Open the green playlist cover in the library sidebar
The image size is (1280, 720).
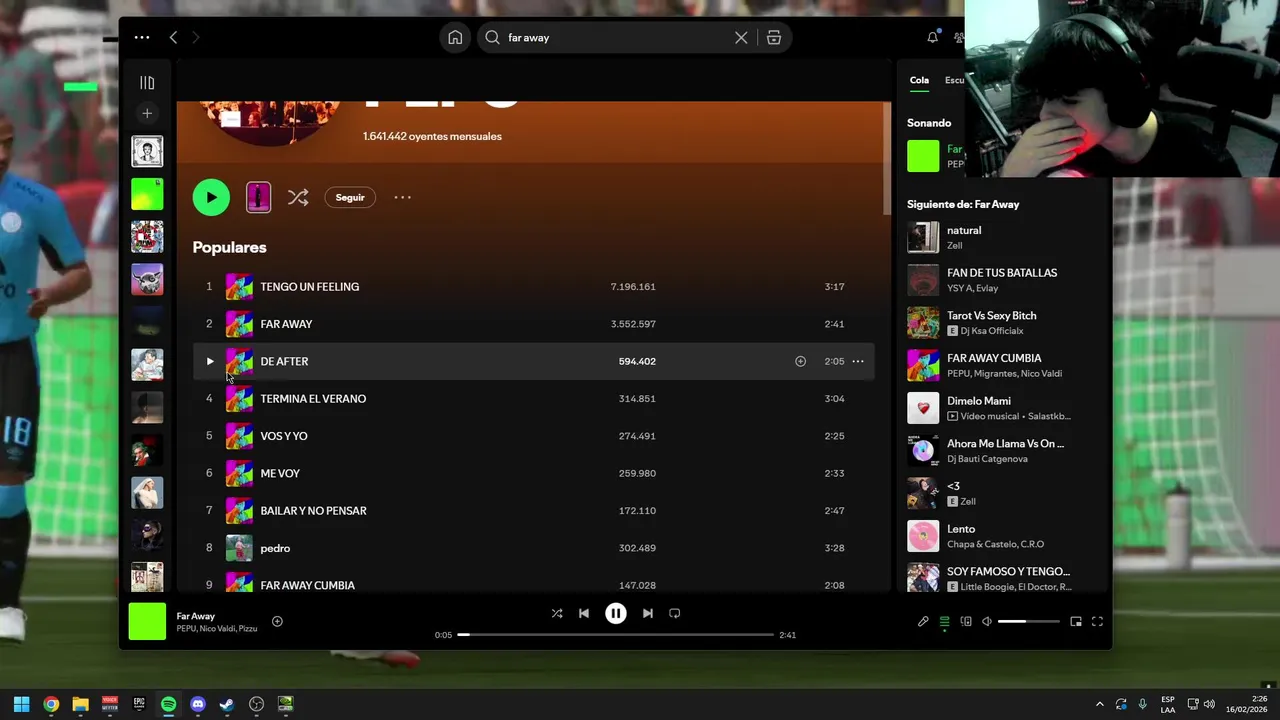147,194
